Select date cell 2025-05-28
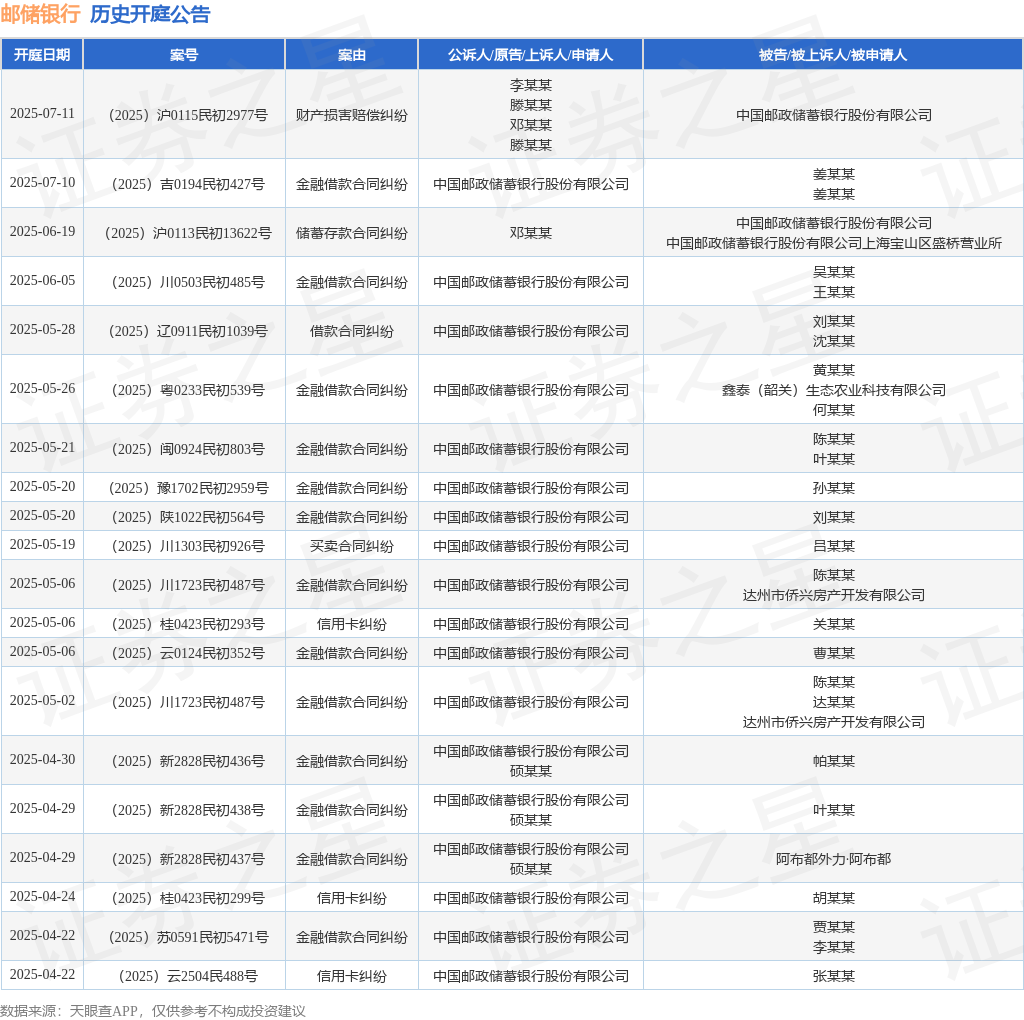Screen dimensions: 1024x1020 (42, 330)
